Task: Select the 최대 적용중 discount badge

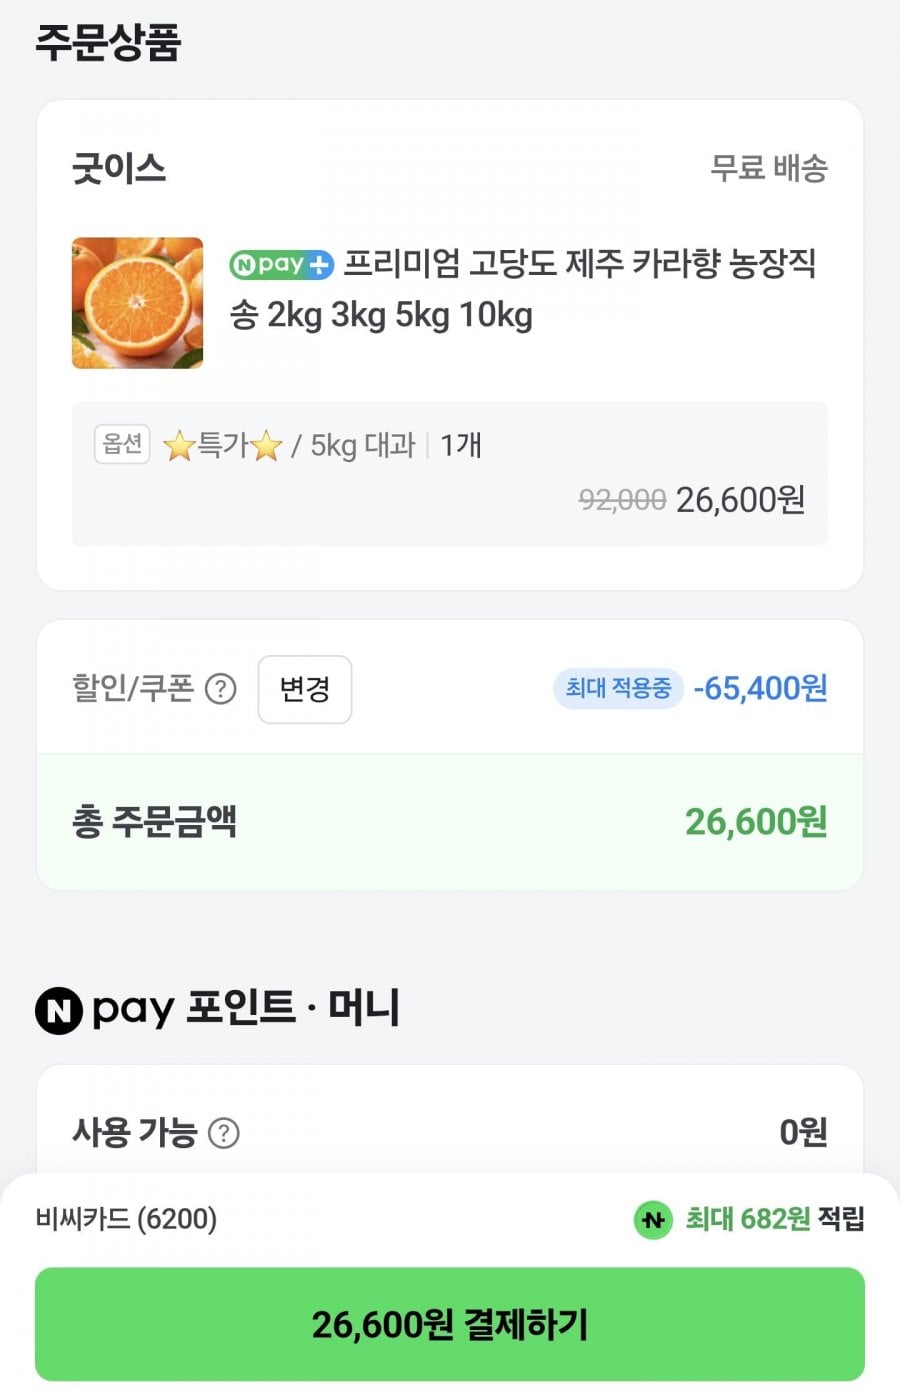Action: click(618, 688)
